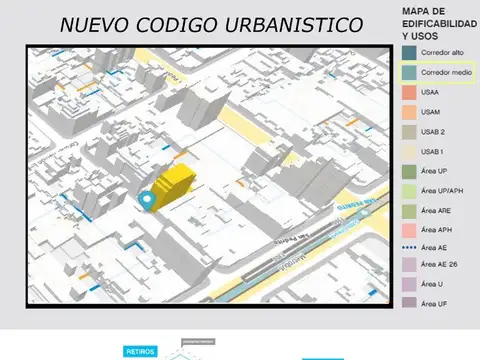480x360 pixels.
Task: Click the 'Área UP' legend label
Action: point(434,171)
